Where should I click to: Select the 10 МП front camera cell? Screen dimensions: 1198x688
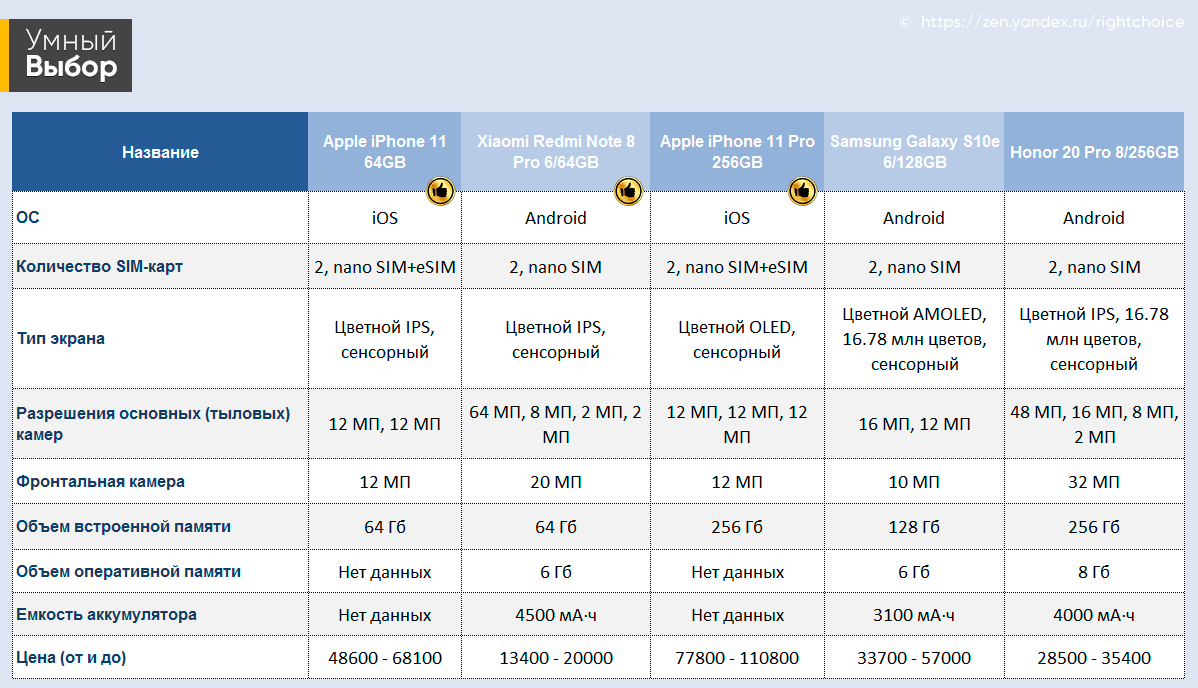click(915, 482)
